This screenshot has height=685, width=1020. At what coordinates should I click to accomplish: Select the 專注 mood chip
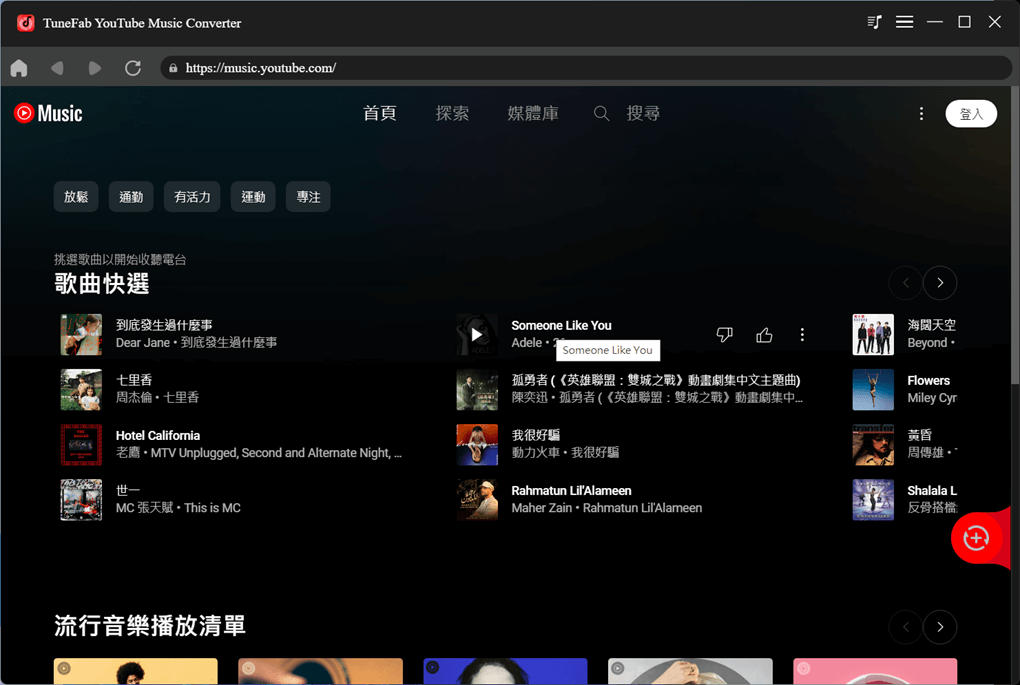tap(308, 197)
